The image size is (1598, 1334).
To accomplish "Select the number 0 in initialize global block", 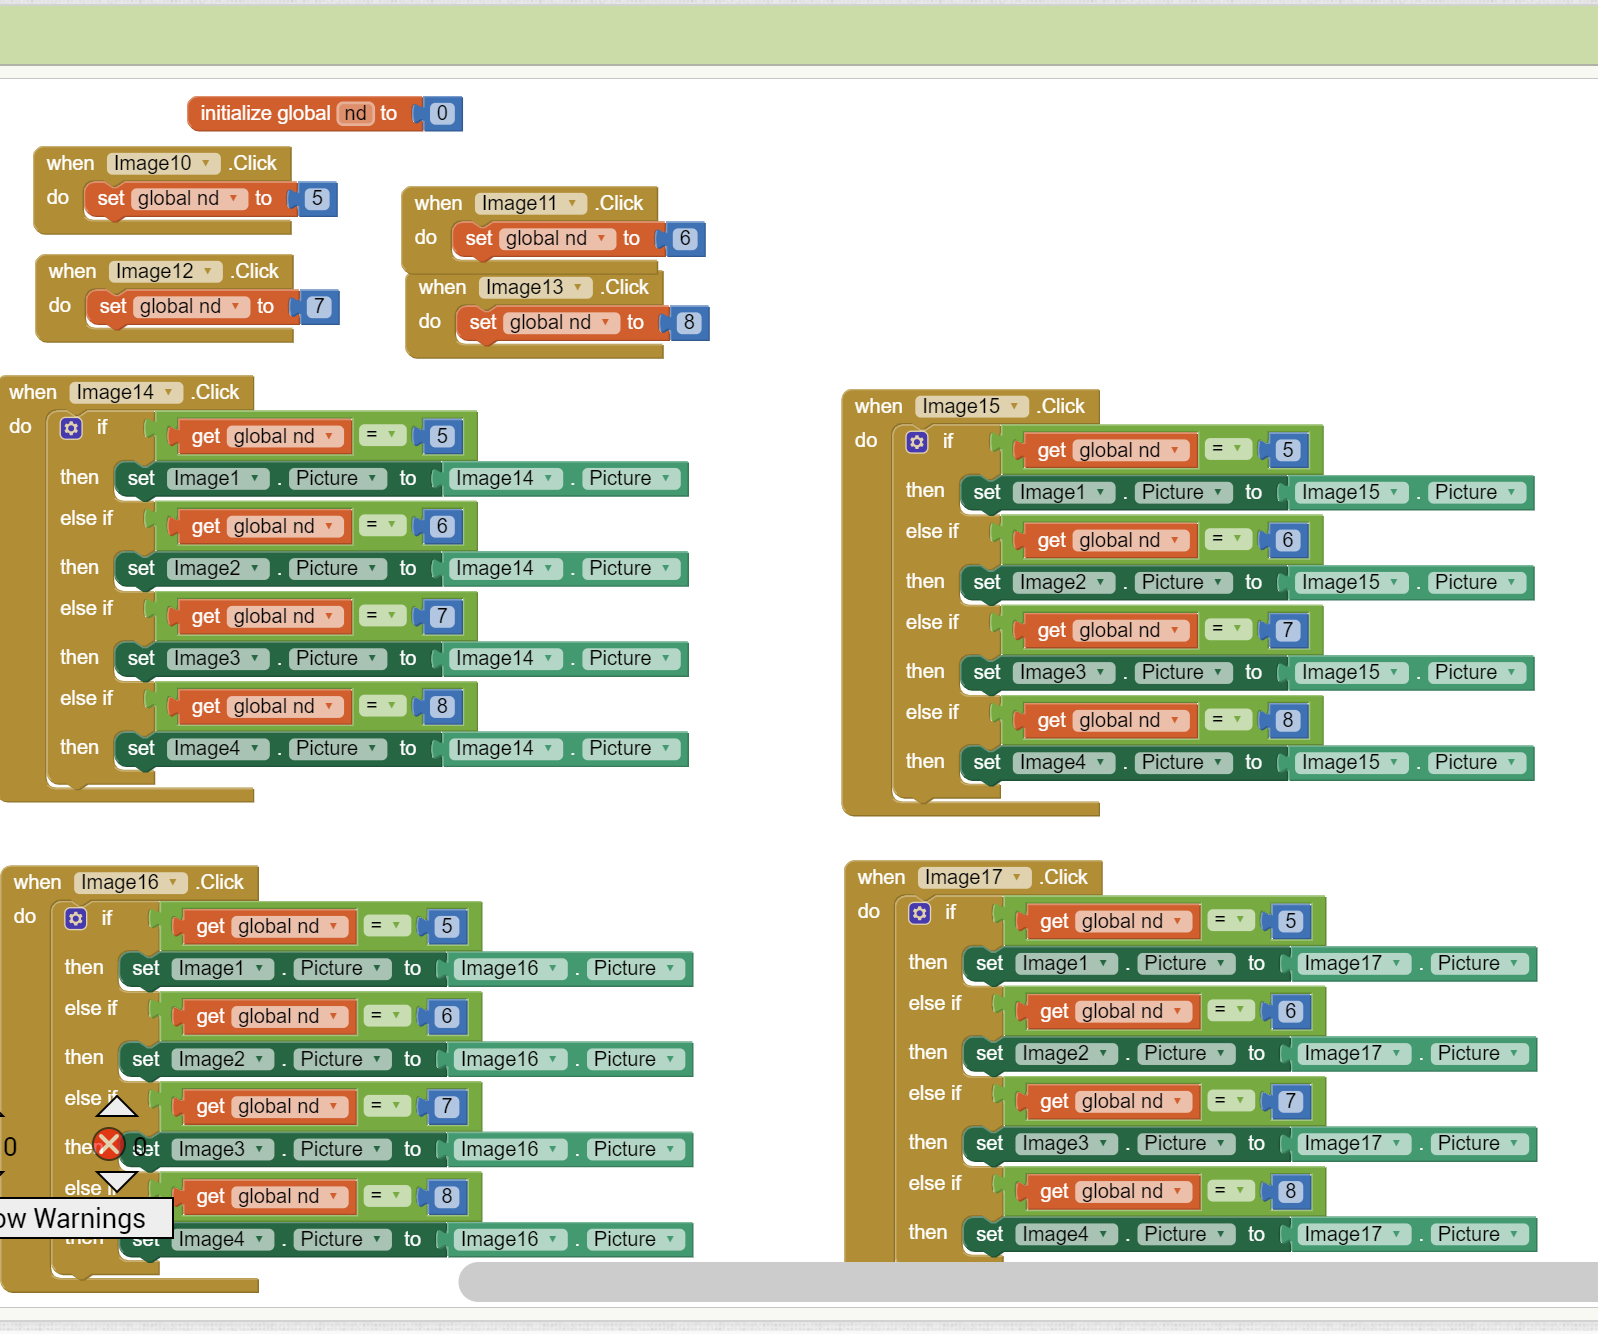I will click(x=442, y=114).
